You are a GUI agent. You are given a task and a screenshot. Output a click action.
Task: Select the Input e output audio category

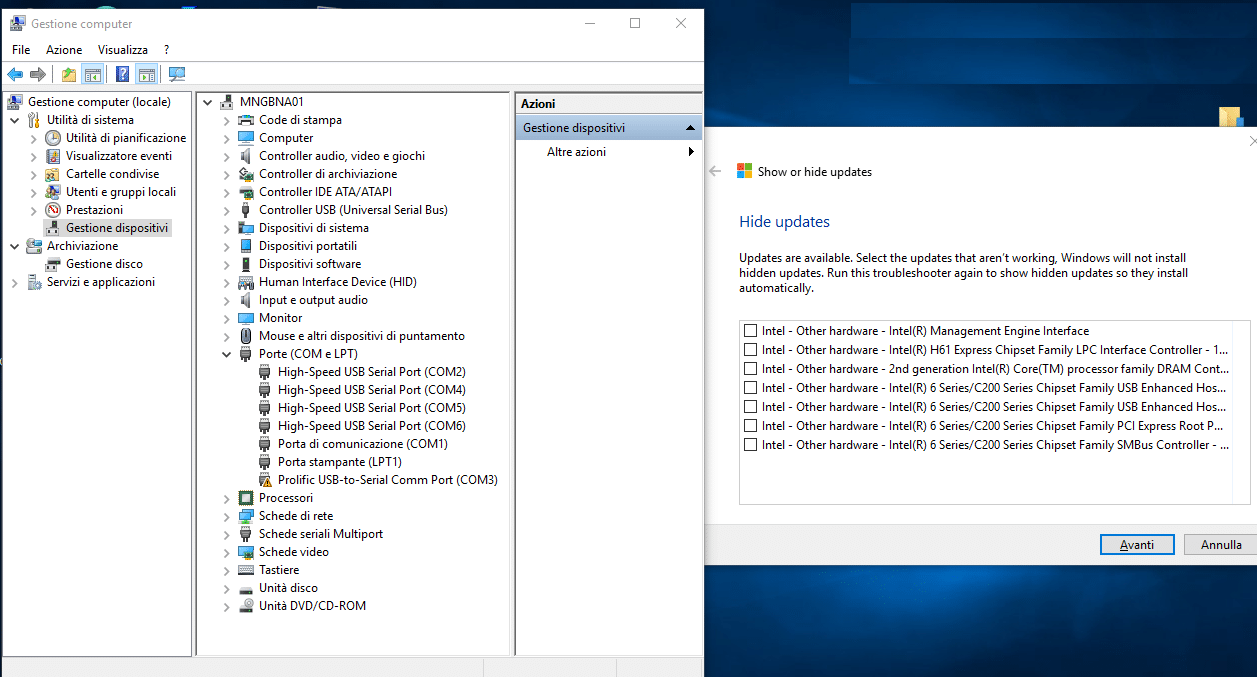pyautogui.click(x=313, y=300)
